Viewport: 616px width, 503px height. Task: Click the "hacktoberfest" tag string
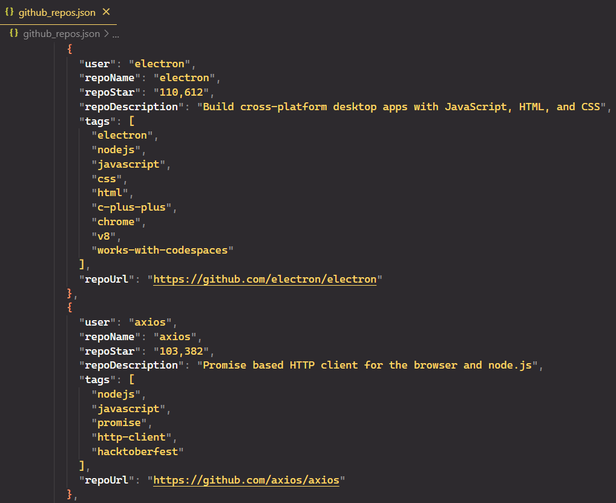pyautogui.click(x=138, y=452)
